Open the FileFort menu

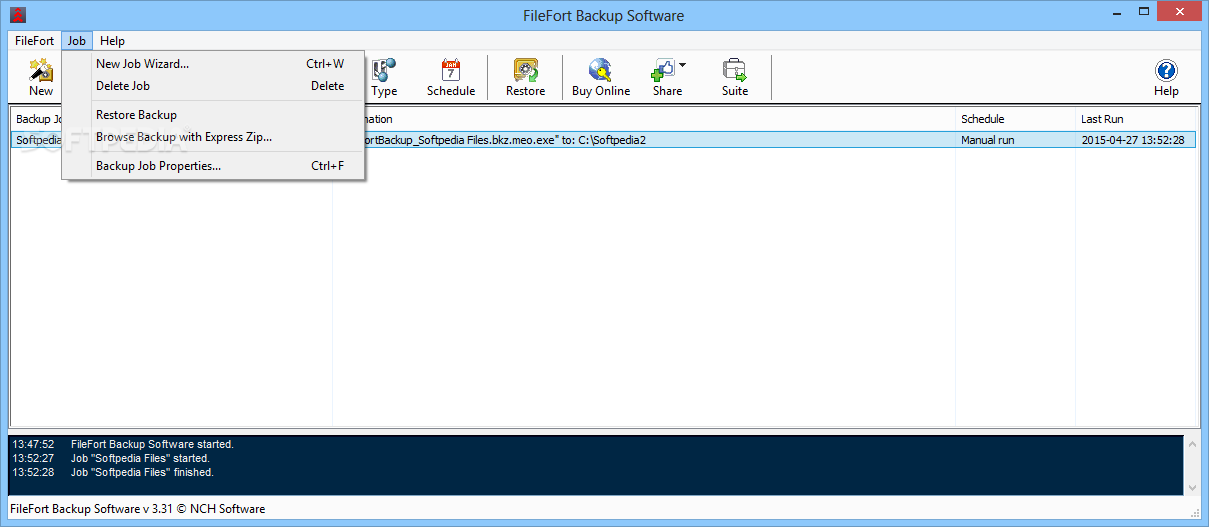point(35,41)
